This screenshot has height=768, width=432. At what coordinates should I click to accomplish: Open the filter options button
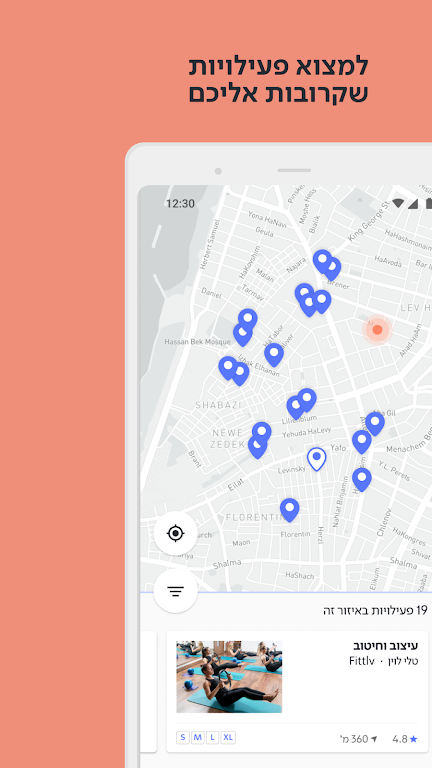175,591
